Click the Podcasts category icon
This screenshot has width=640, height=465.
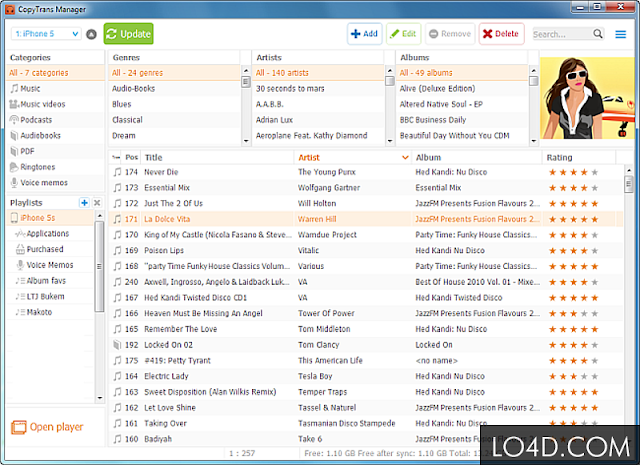click(14, 120)
